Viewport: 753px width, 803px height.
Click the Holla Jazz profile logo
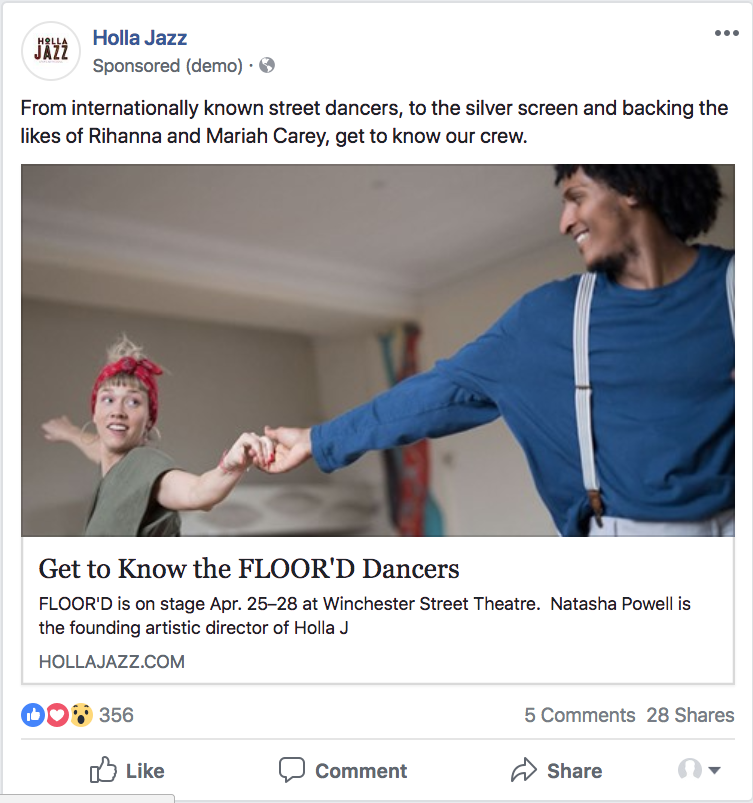point(51,51)
